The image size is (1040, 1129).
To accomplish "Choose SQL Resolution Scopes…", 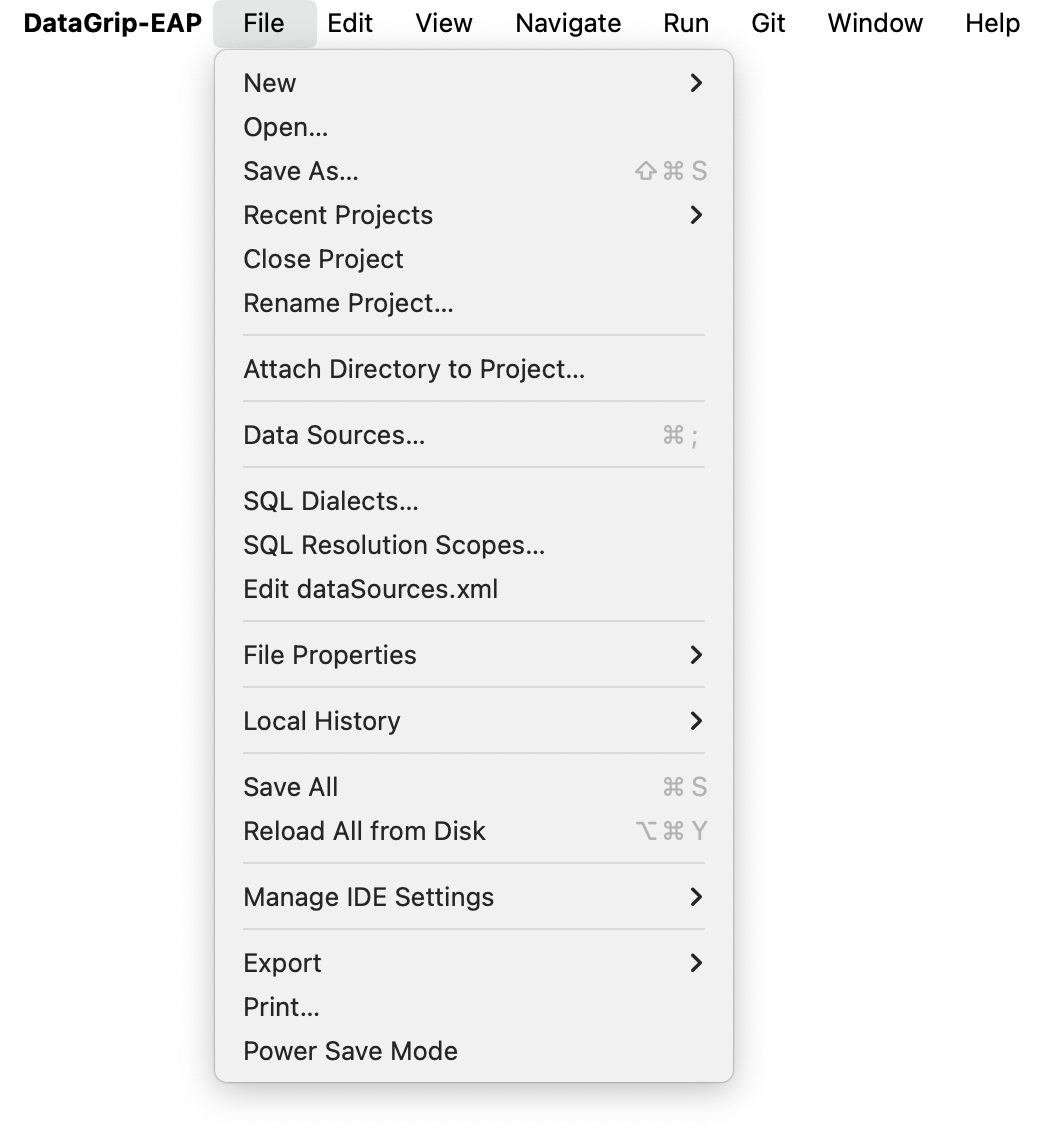I will point(394,545).
